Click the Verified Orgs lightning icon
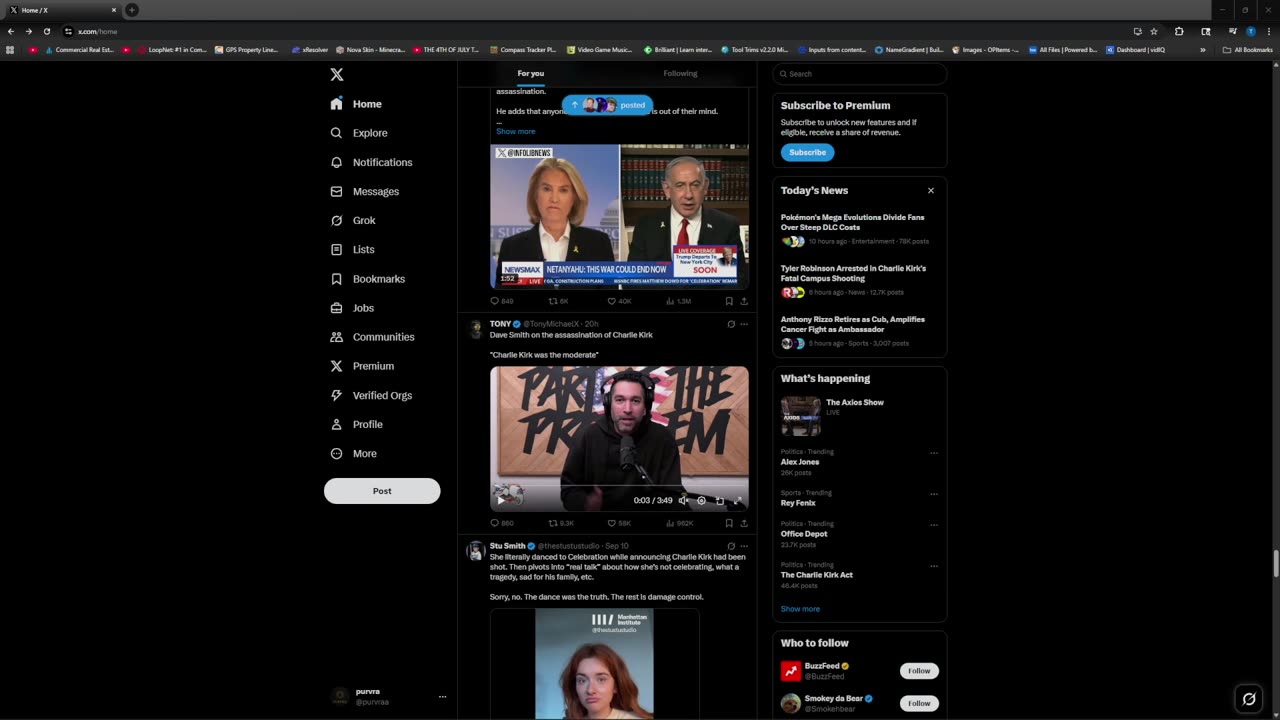The height and width of the screenshot is (720, 1280). tap(337, 395)
